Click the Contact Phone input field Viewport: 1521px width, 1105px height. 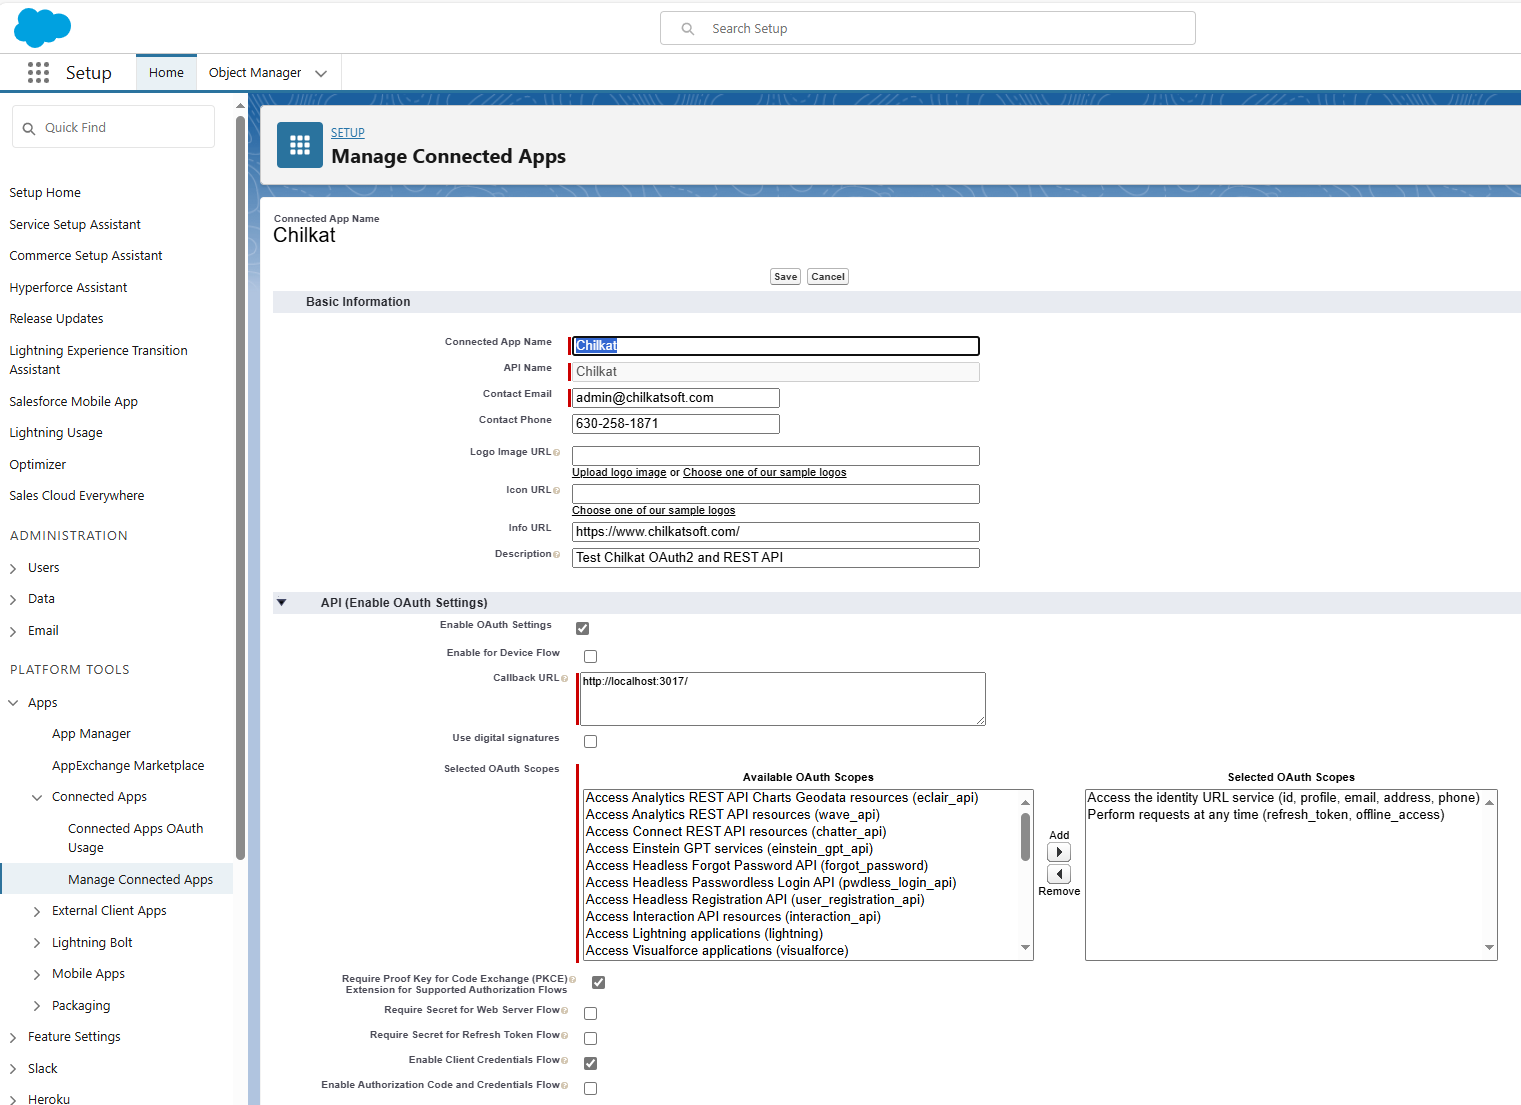tap(675, 424)
